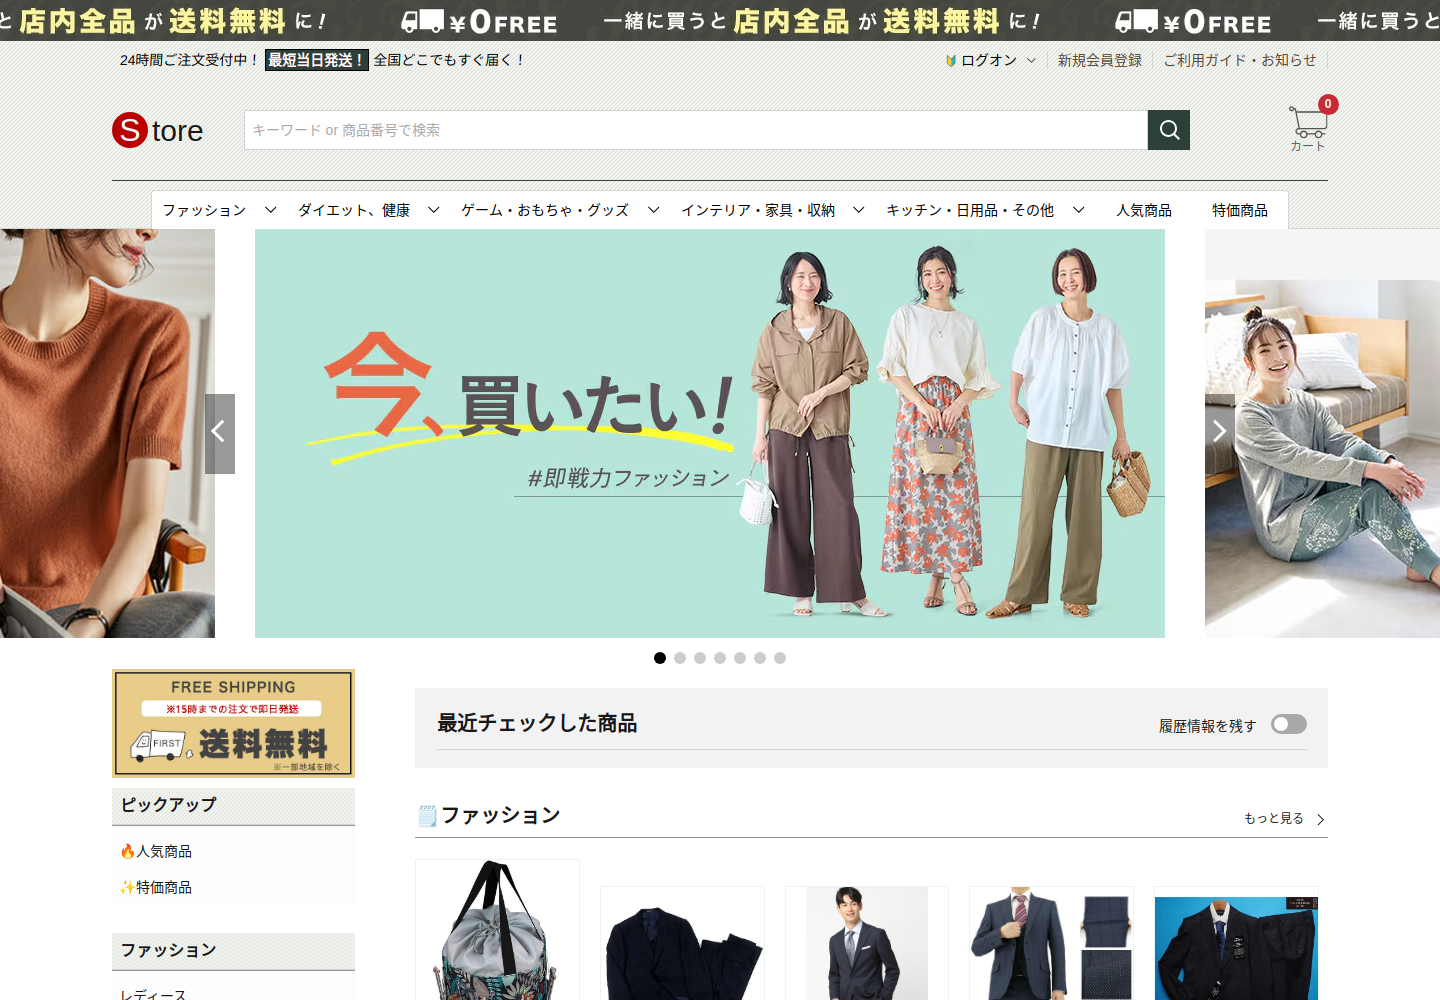Select the last carousel dot
Screen dimensions: 1440x1000
(780, 658)
